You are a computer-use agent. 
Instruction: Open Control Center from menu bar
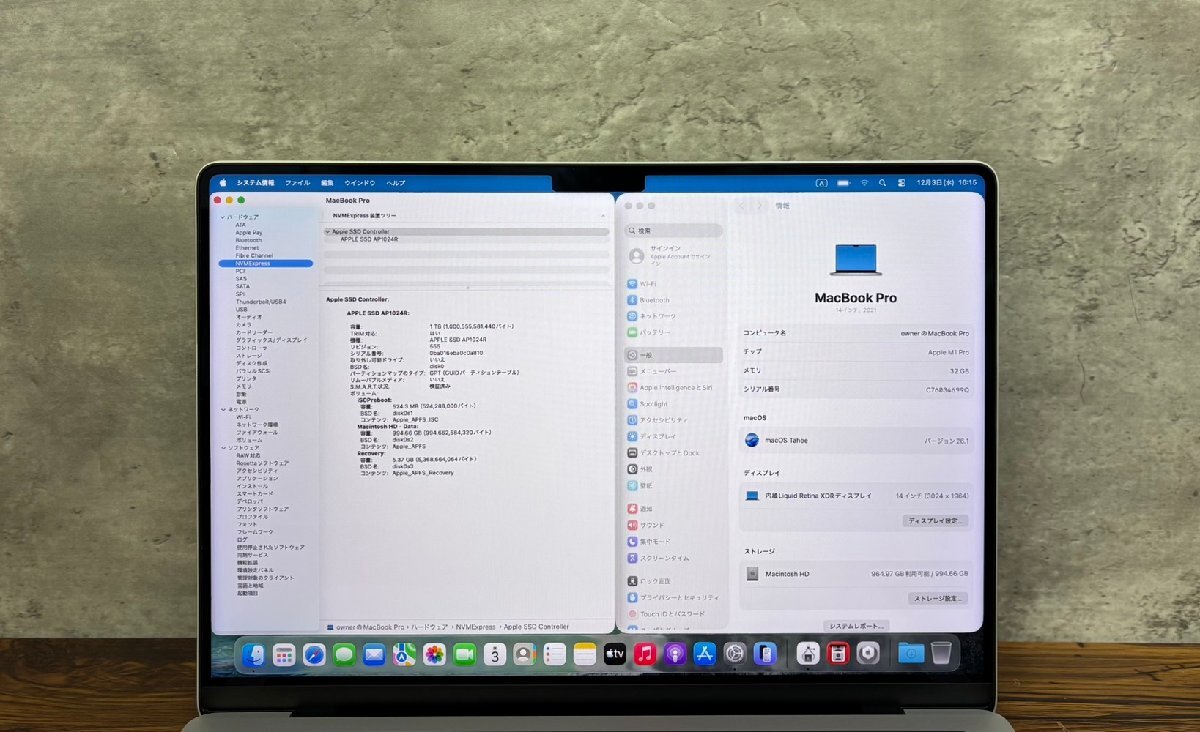pos(902,183)
